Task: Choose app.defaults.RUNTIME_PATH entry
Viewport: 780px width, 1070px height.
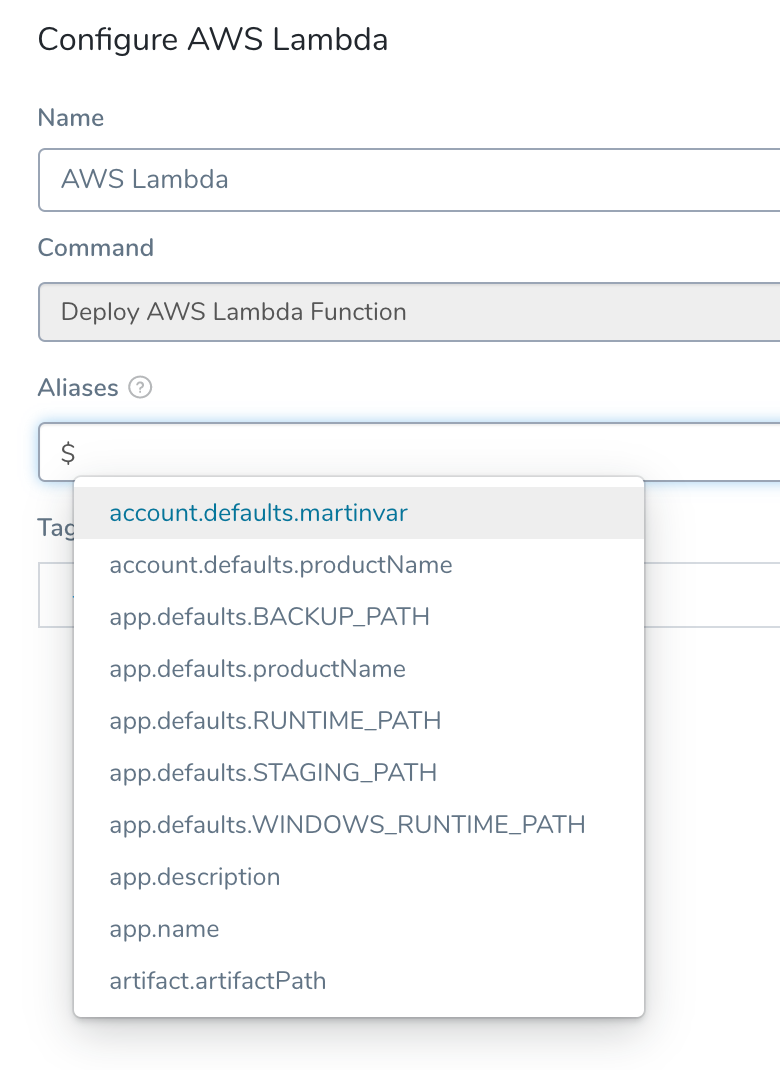Action: [359, 721]
